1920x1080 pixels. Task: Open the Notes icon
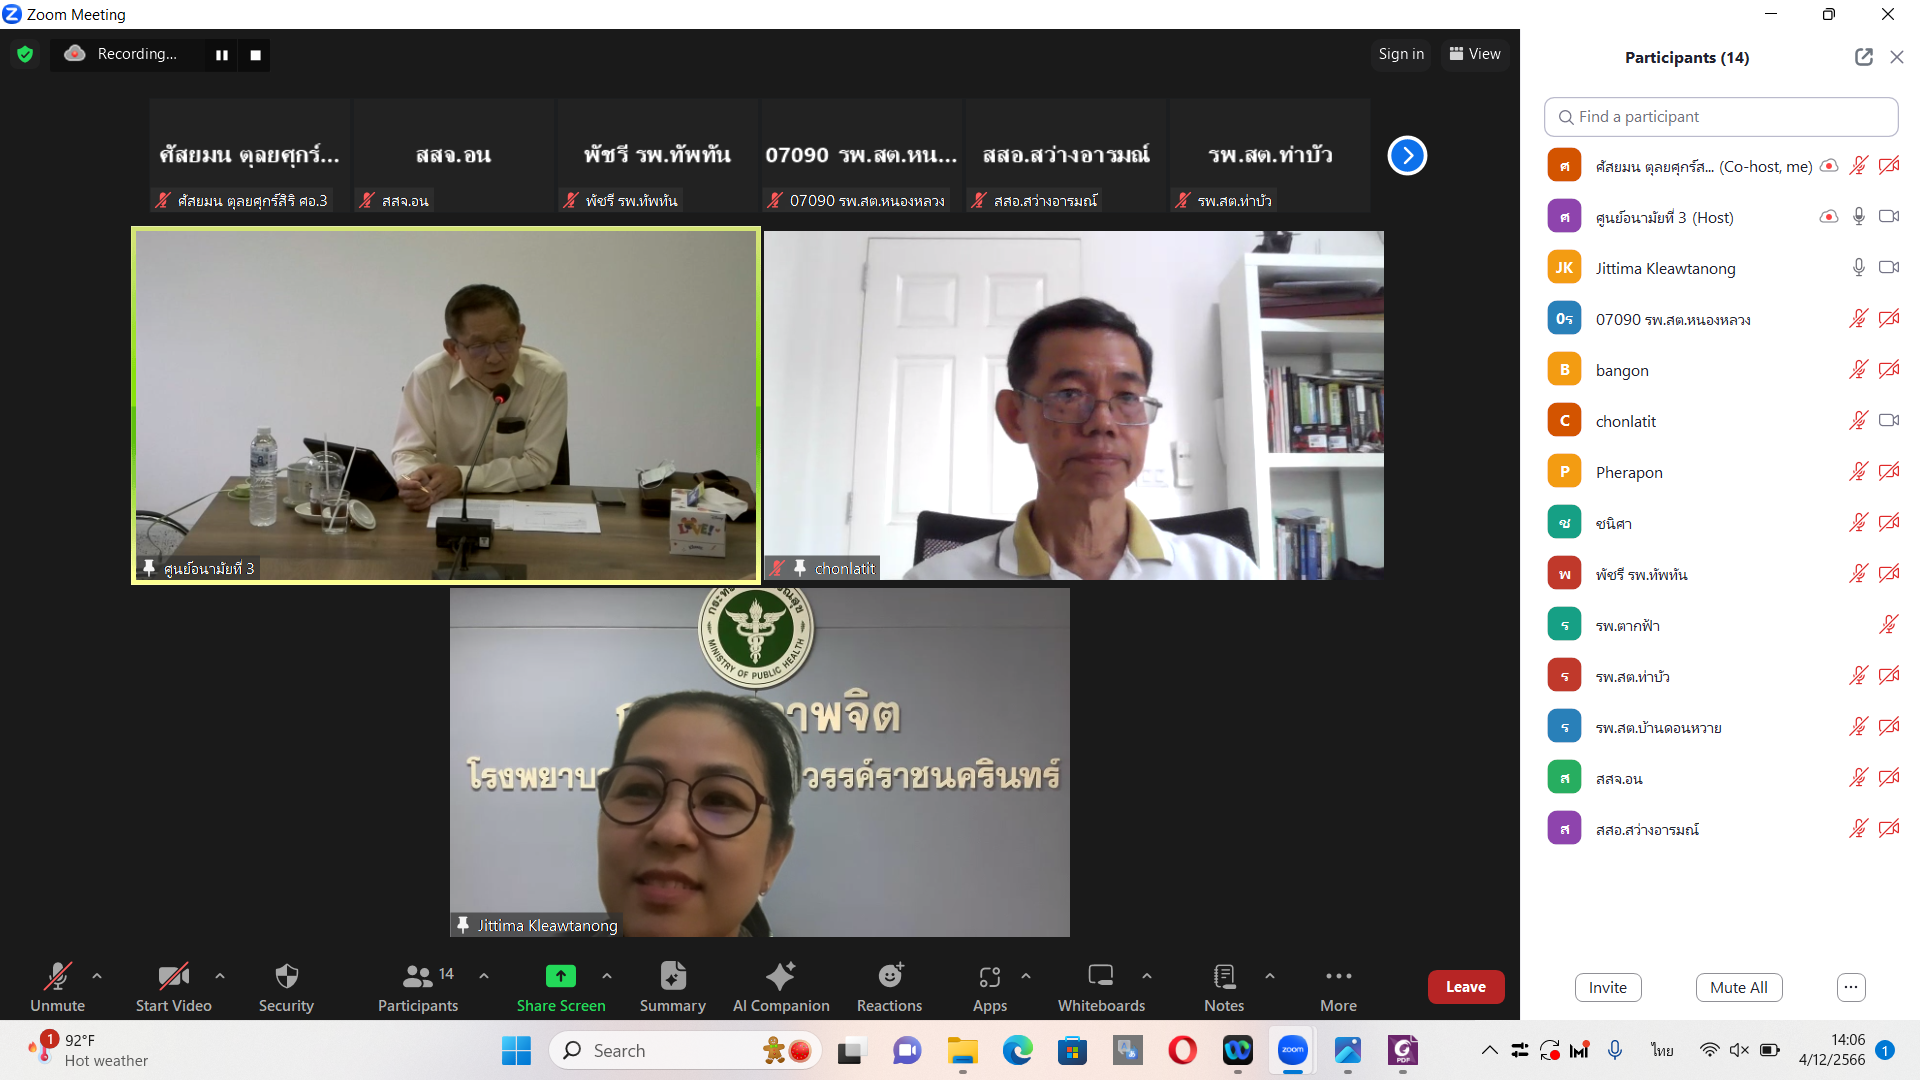pos(1223,976)
